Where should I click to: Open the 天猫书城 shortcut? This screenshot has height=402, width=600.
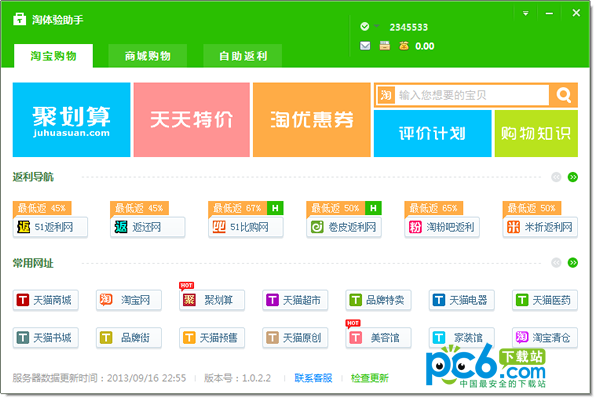tap(46, 338)
